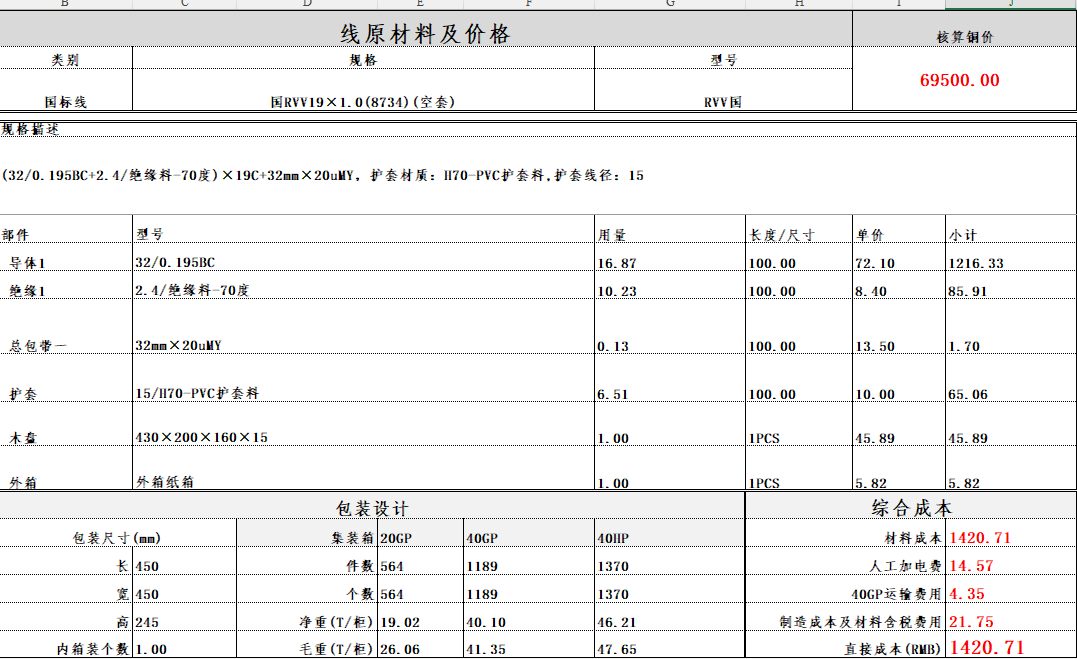
Task: Select the 国标线 category cell
Action: point(66,102)
